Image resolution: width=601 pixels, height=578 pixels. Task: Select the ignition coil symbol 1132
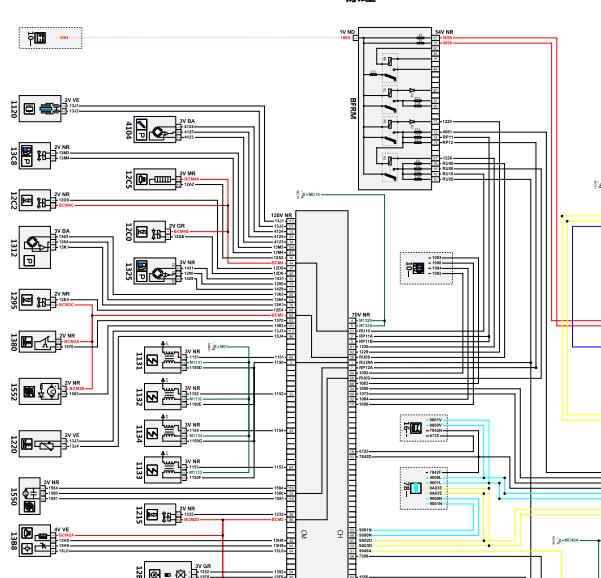tap(163, 397)
